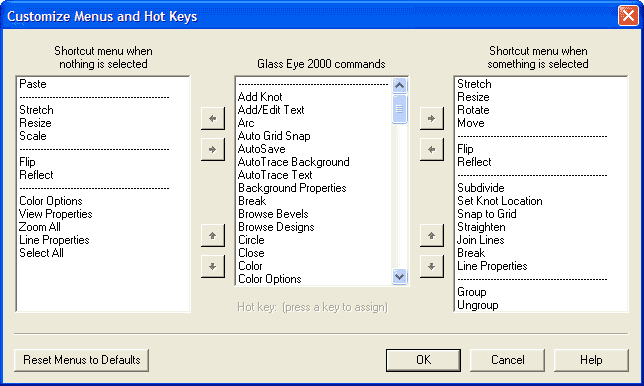
Task: Click the remove-from-left-menu arrow button
Action: click(x=213, y=149)
